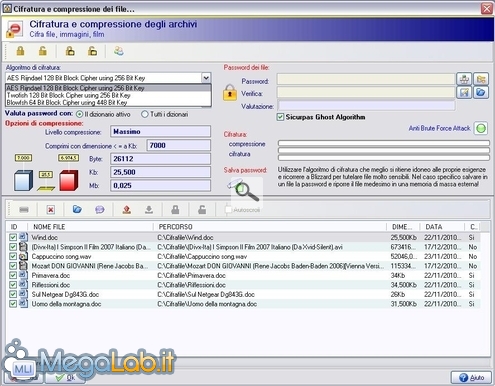The image size is (495, 386).
Task: Uncheck the Uomo della montagna.doc row checkbox
Action: tap(13, 304)
